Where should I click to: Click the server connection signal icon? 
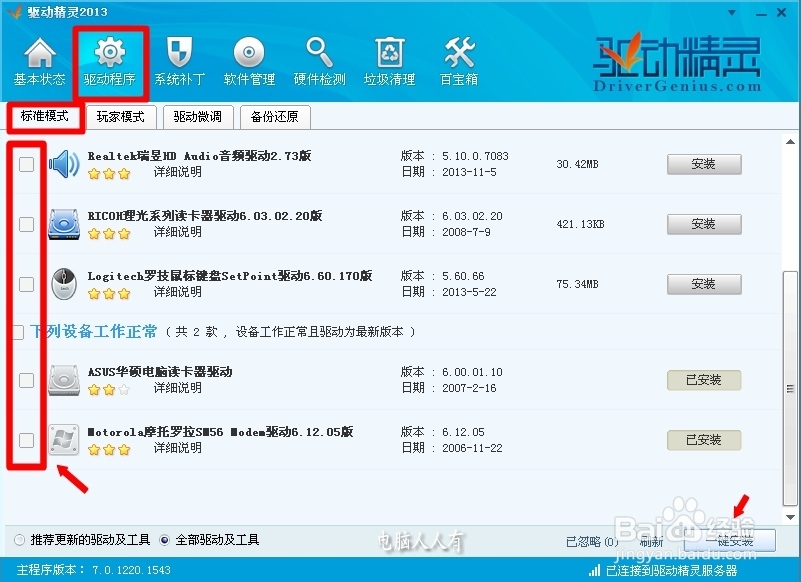pos(595,570)
